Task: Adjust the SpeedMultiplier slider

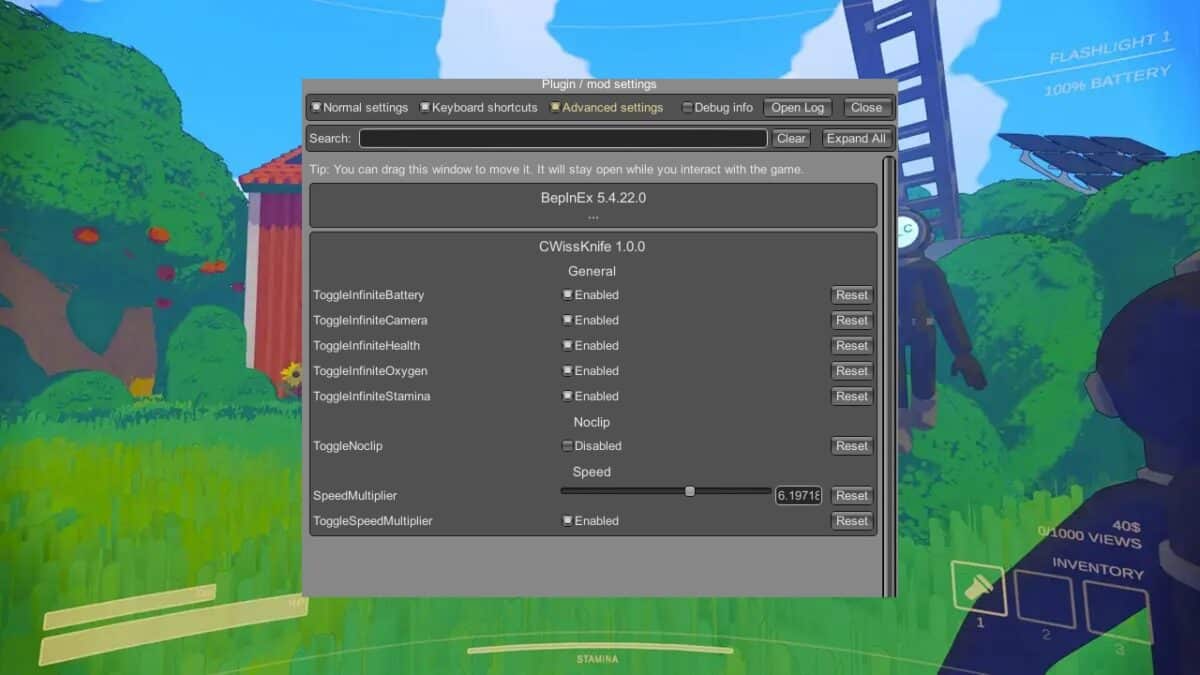Action: coord(689,491)
